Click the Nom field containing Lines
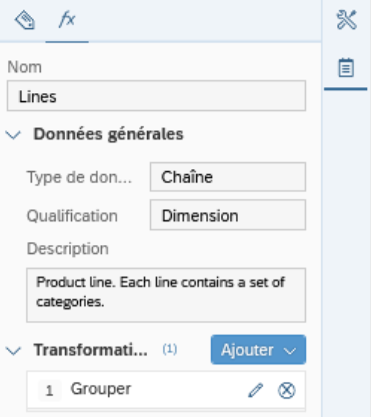The image size is (371, 417). (156, 96)
